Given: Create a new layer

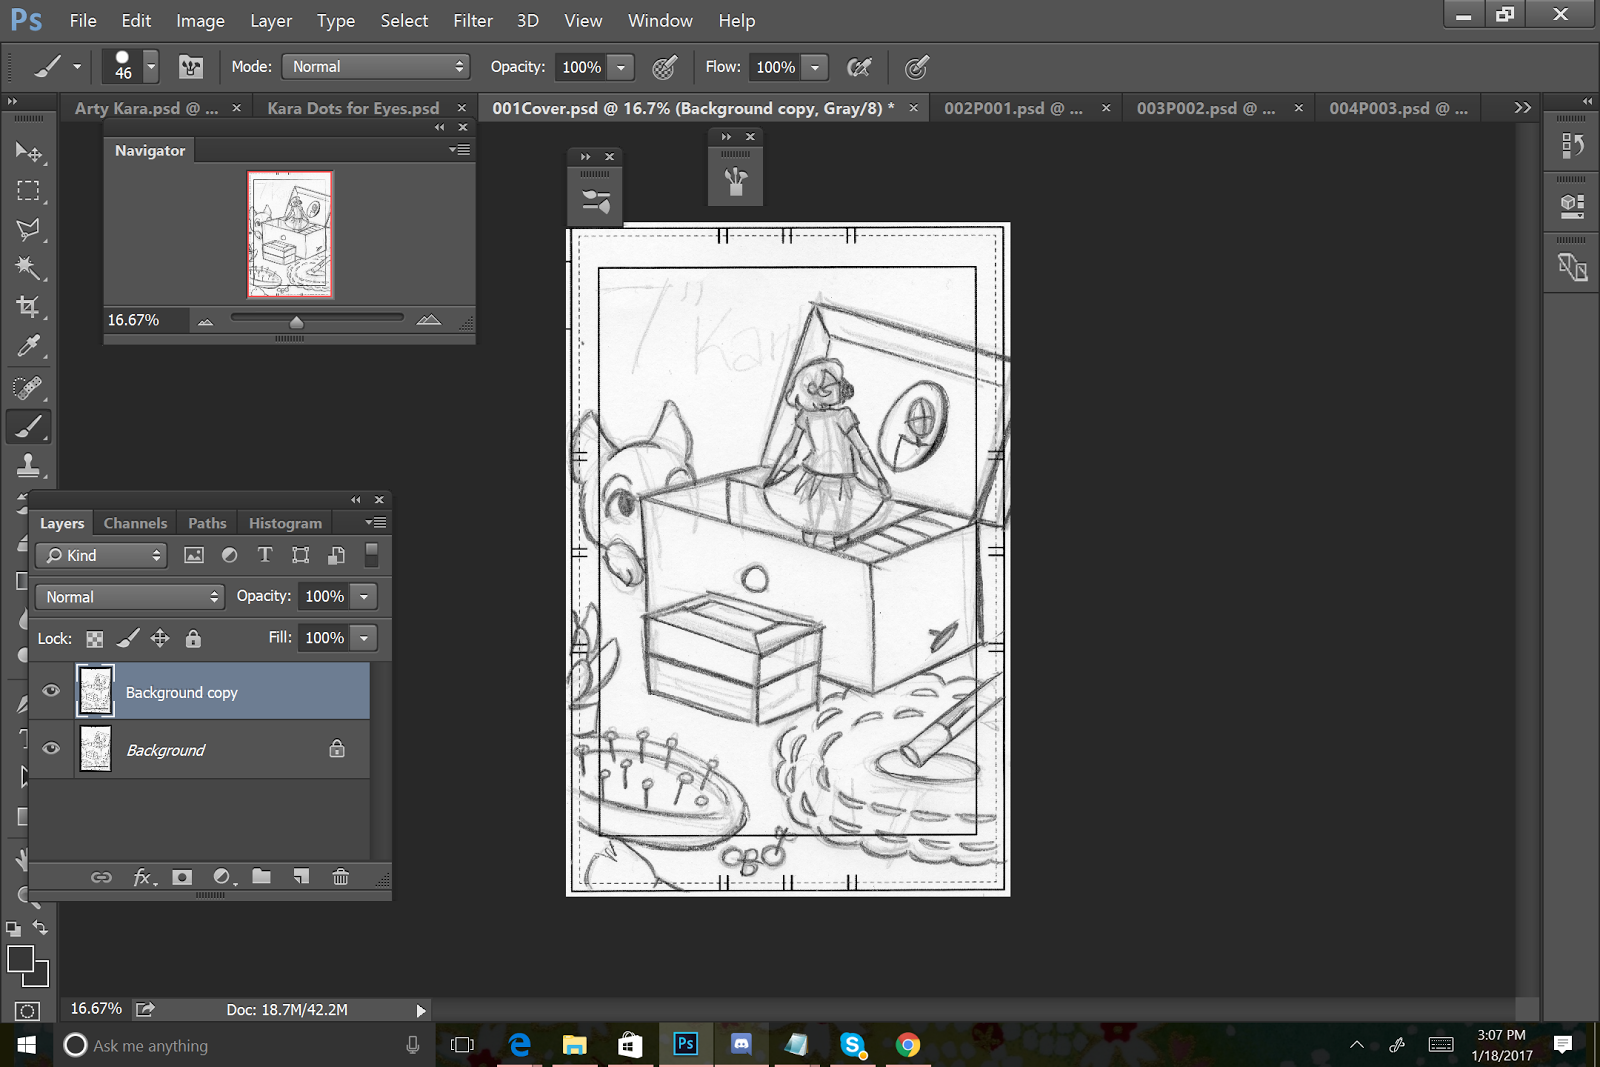Looking at the screenshot, I should click(301, 877).
